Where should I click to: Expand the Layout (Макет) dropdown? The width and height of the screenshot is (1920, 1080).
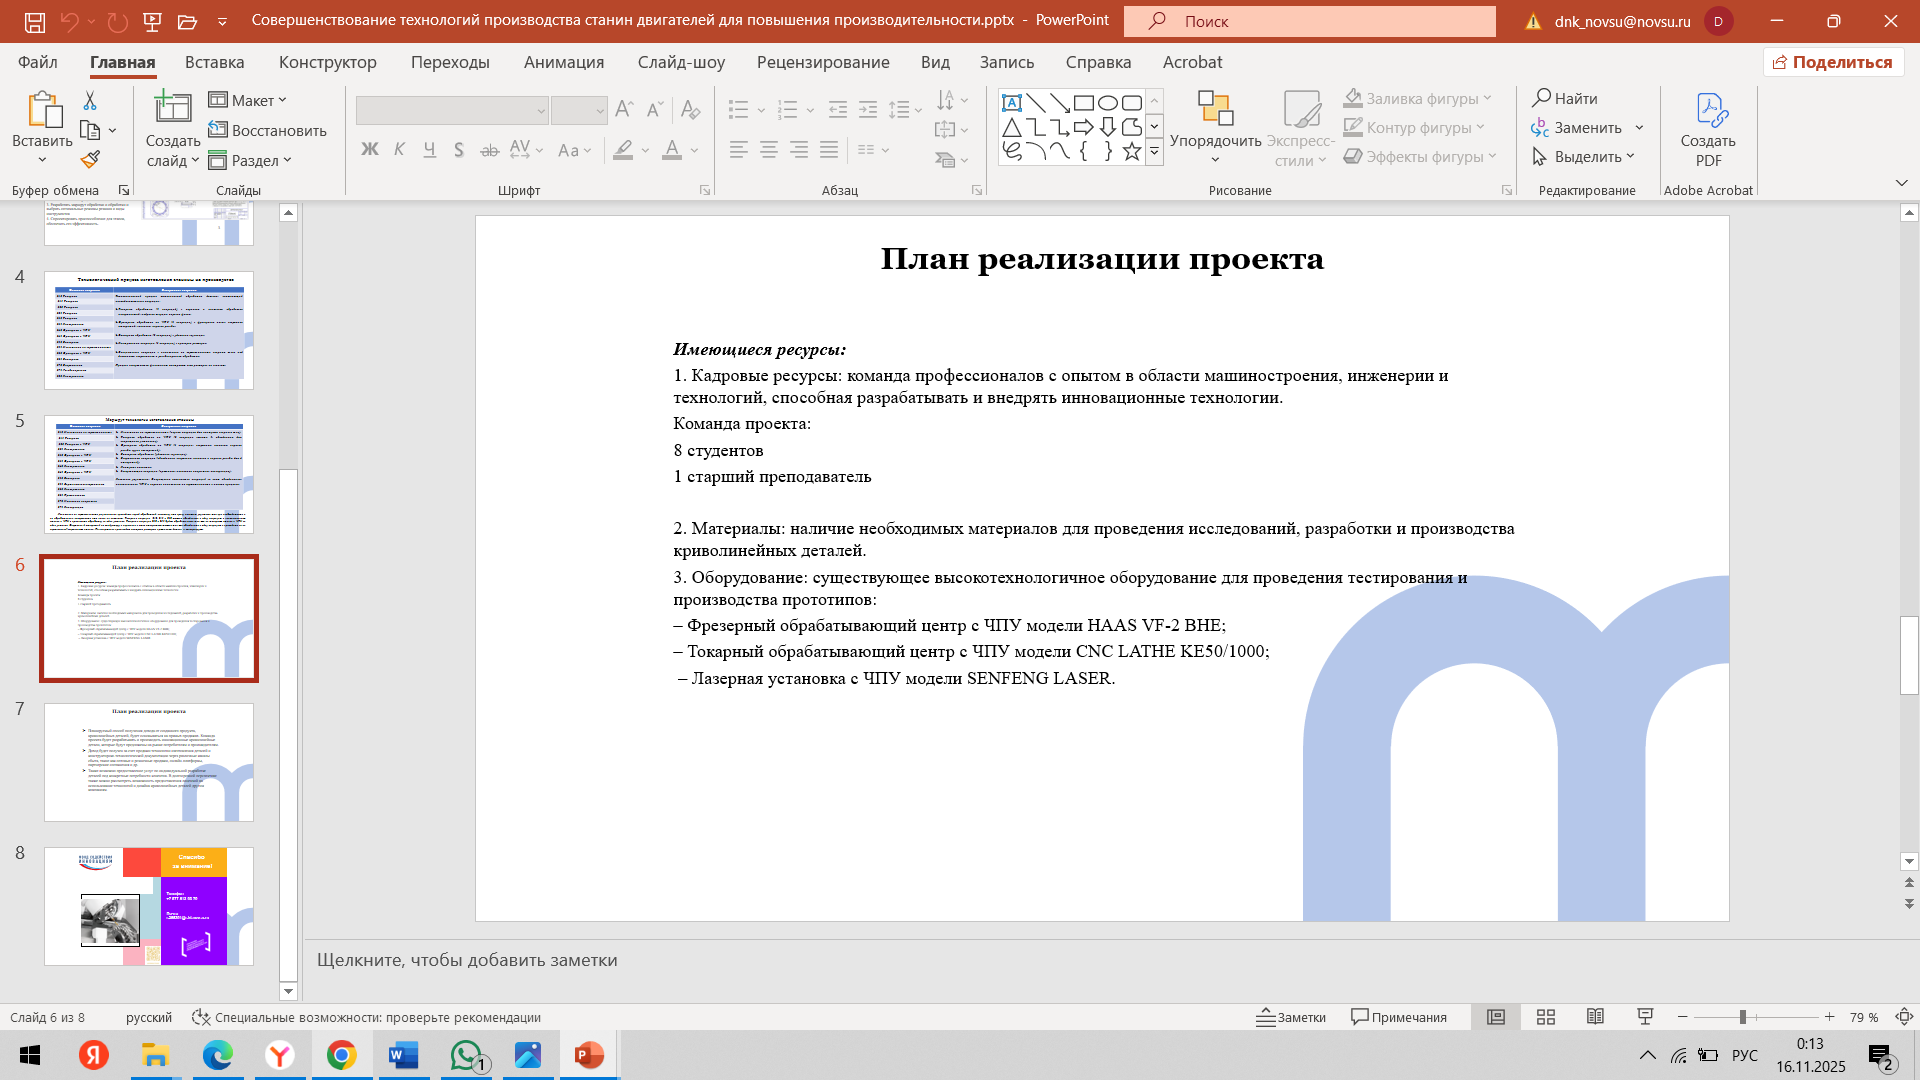[x=248, y=100]
